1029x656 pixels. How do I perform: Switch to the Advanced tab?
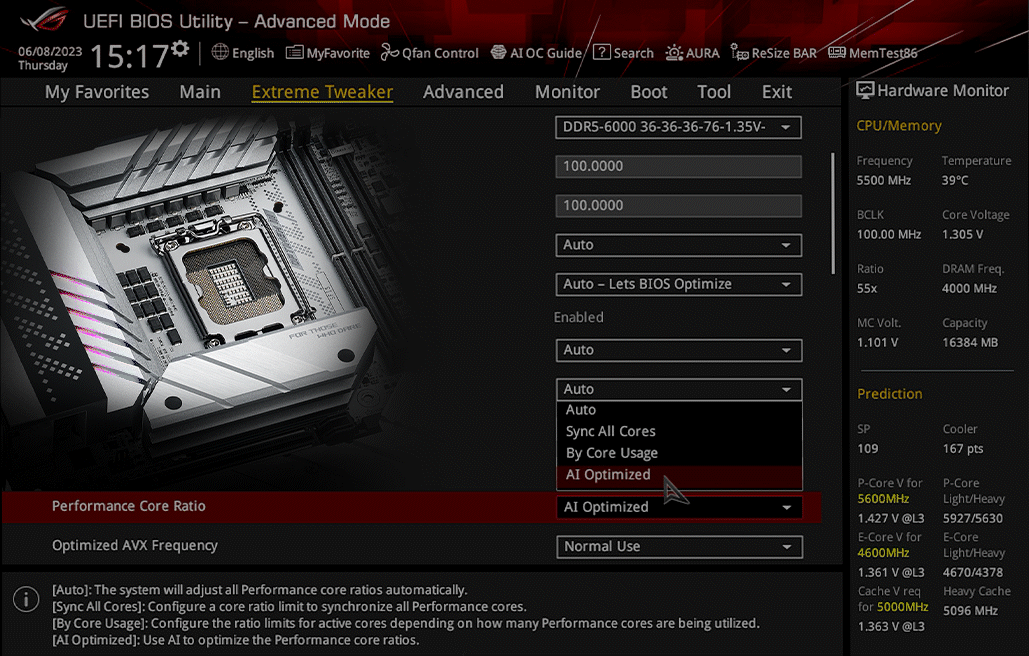click(463, 92)
